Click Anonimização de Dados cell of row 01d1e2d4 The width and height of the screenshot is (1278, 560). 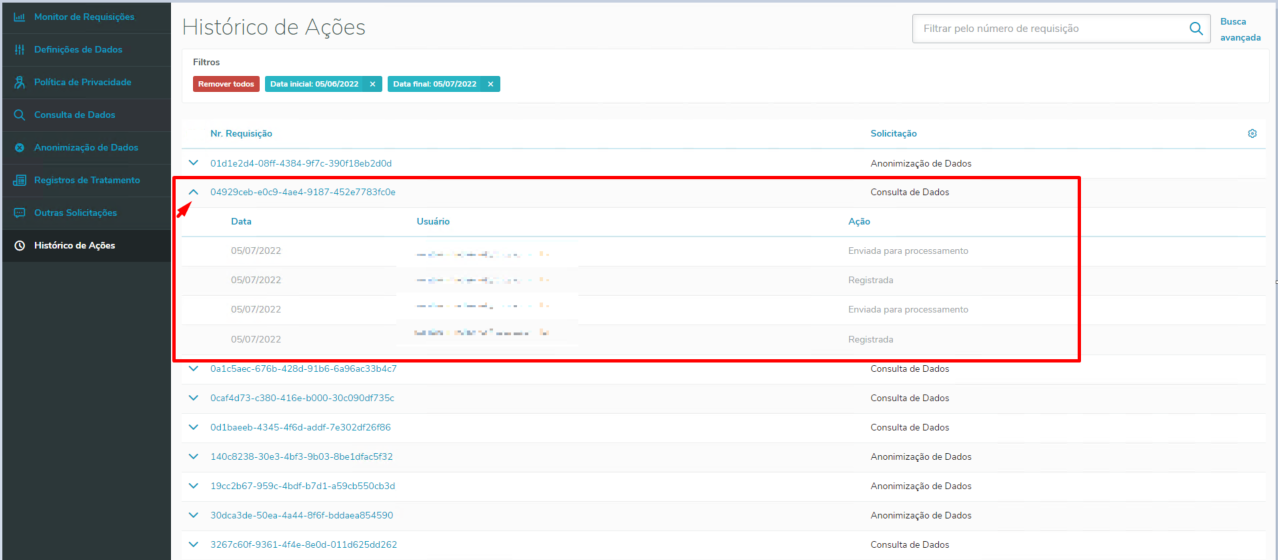pyautogui.click(x=921, y=163)
